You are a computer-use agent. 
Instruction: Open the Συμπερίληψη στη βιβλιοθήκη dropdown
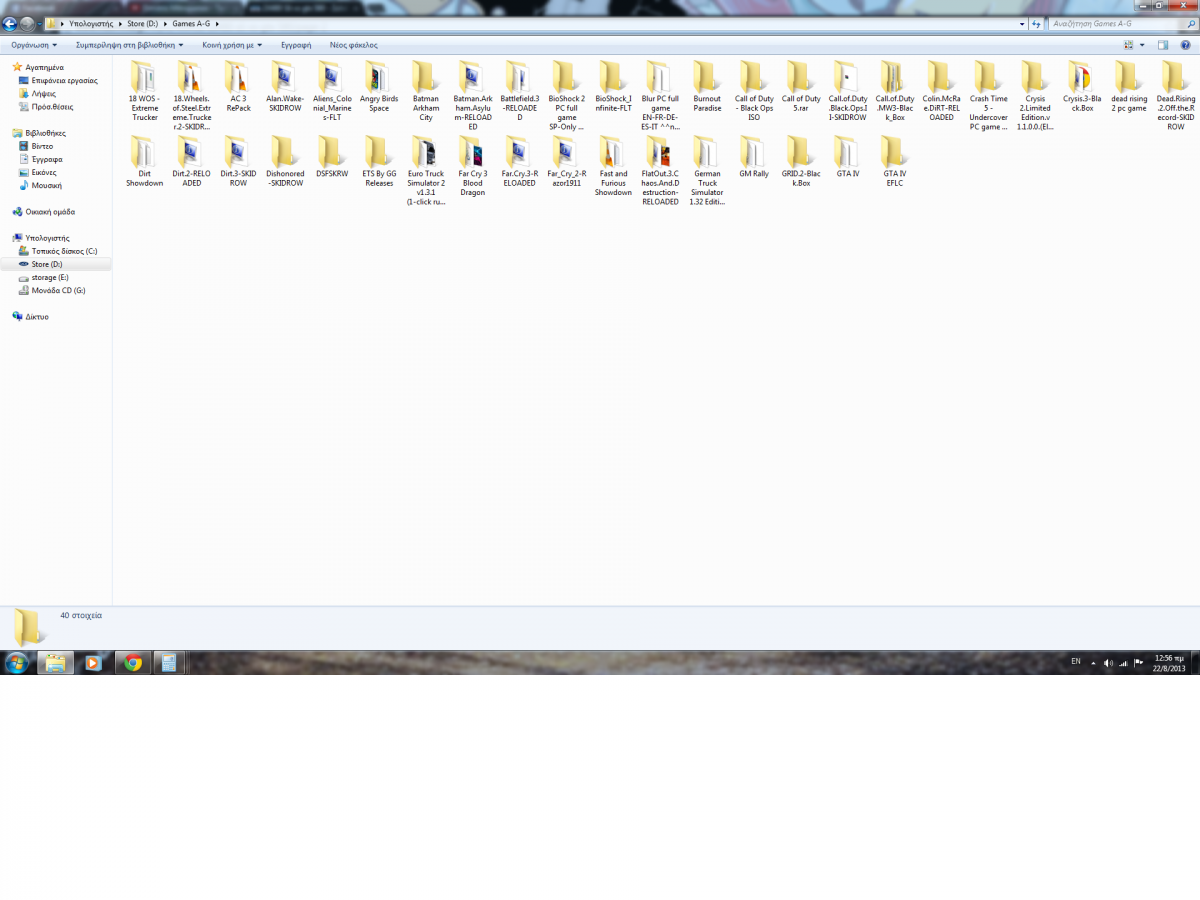point(130,45)
